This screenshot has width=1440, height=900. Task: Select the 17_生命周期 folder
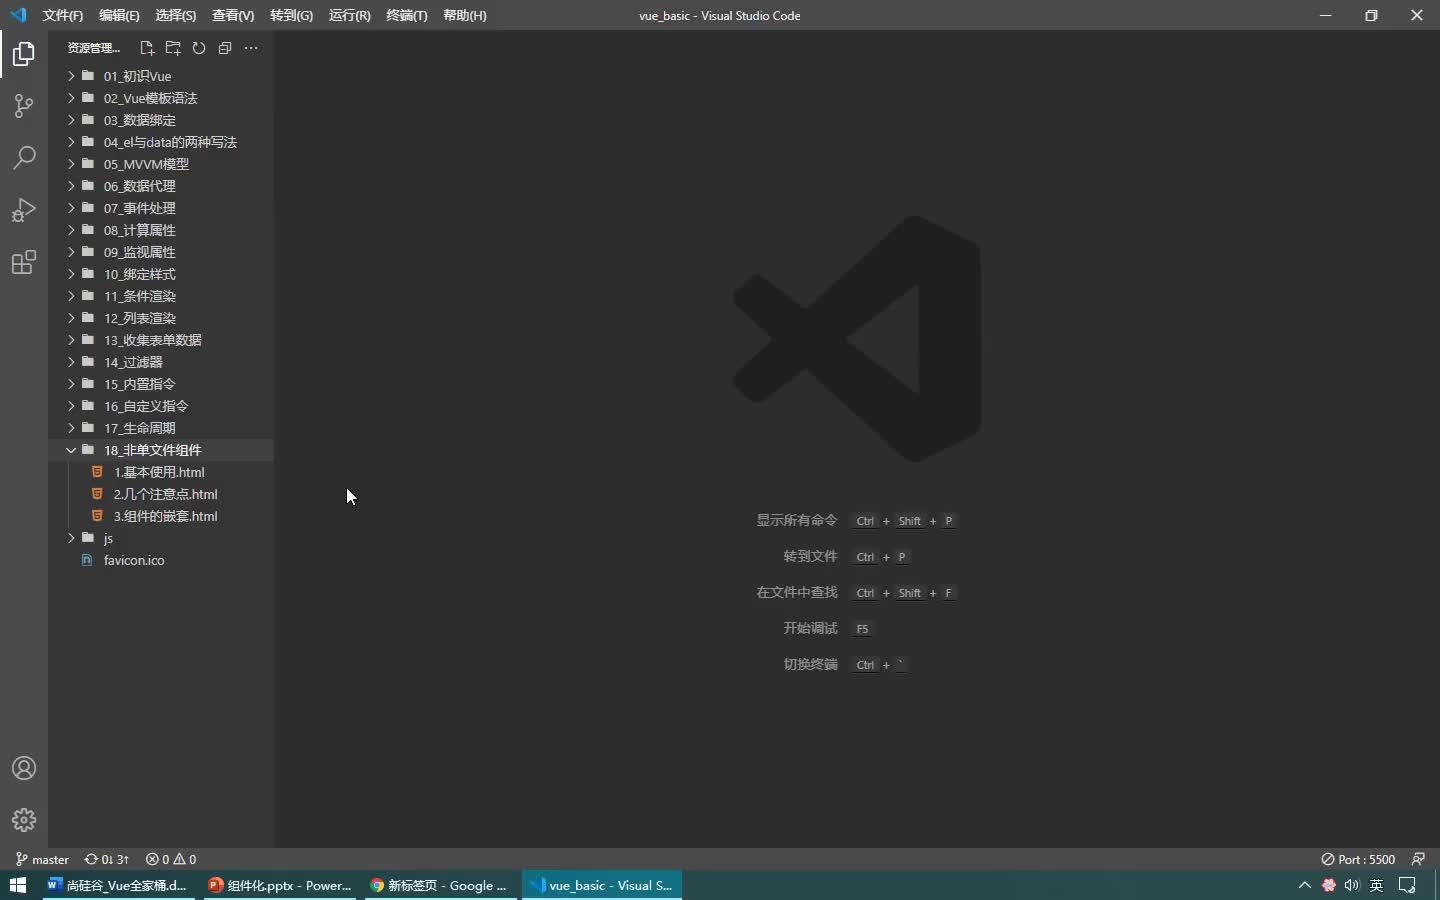tap(161, 428)
